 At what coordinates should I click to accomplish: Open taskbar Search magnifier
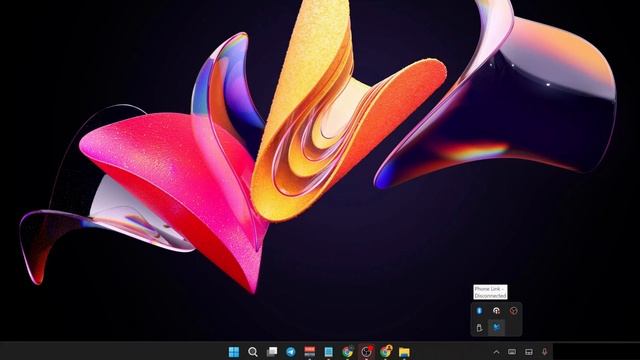[x=253, y=352]
